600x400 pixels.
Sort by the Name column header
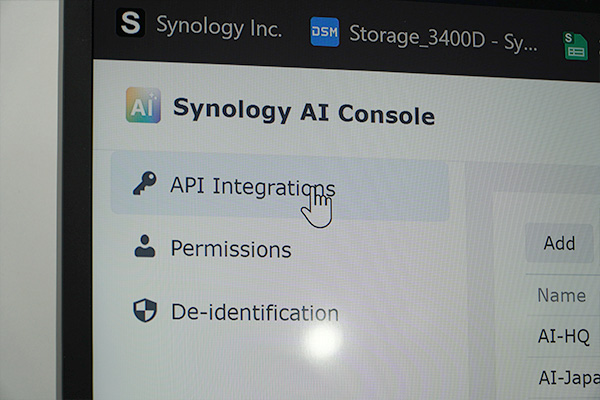coord(561,296)
